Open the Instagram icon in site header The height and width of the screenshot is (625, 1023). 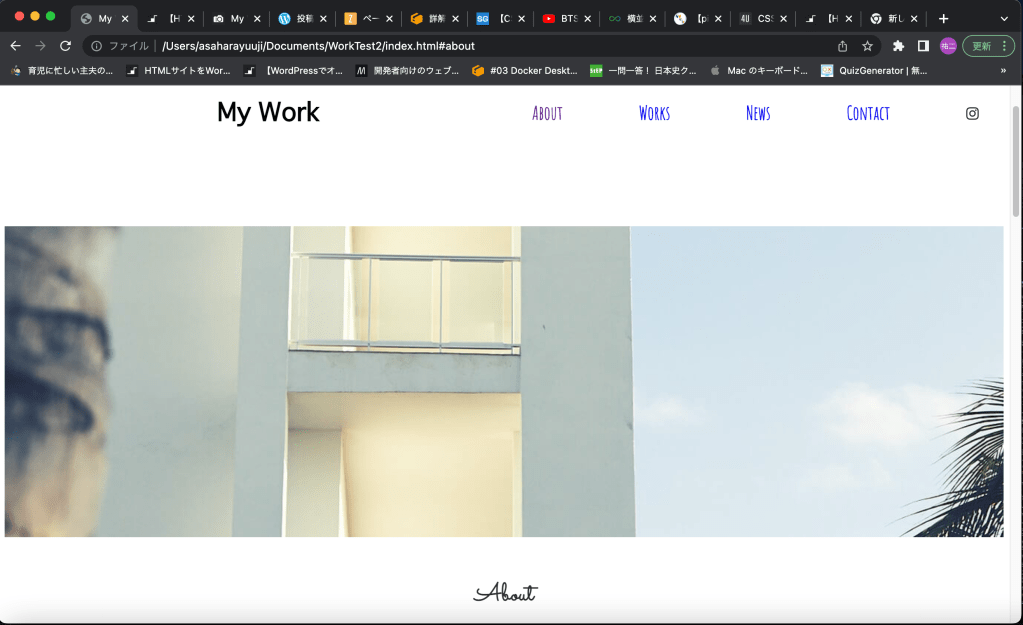click(x=972, y=113)
